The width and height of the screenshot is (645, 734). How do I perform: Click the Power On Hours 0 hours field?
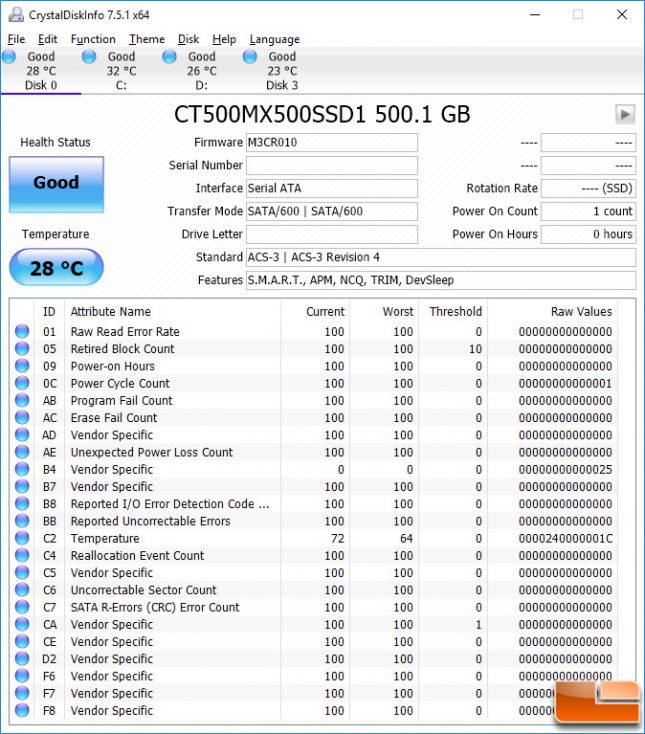(x=588, y=234)
